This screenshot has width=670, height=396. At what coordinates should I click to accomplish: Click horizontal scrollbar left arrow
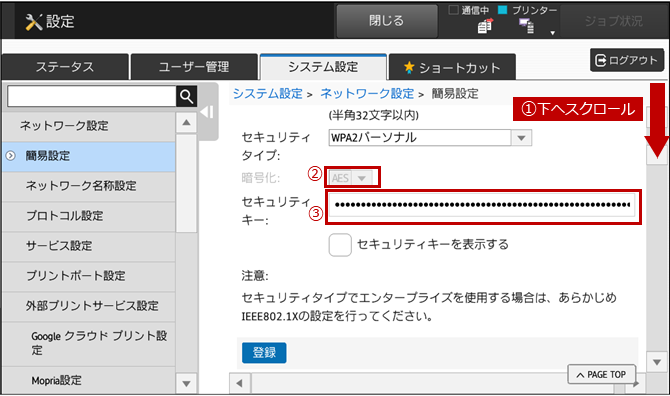tap(240, 384)
